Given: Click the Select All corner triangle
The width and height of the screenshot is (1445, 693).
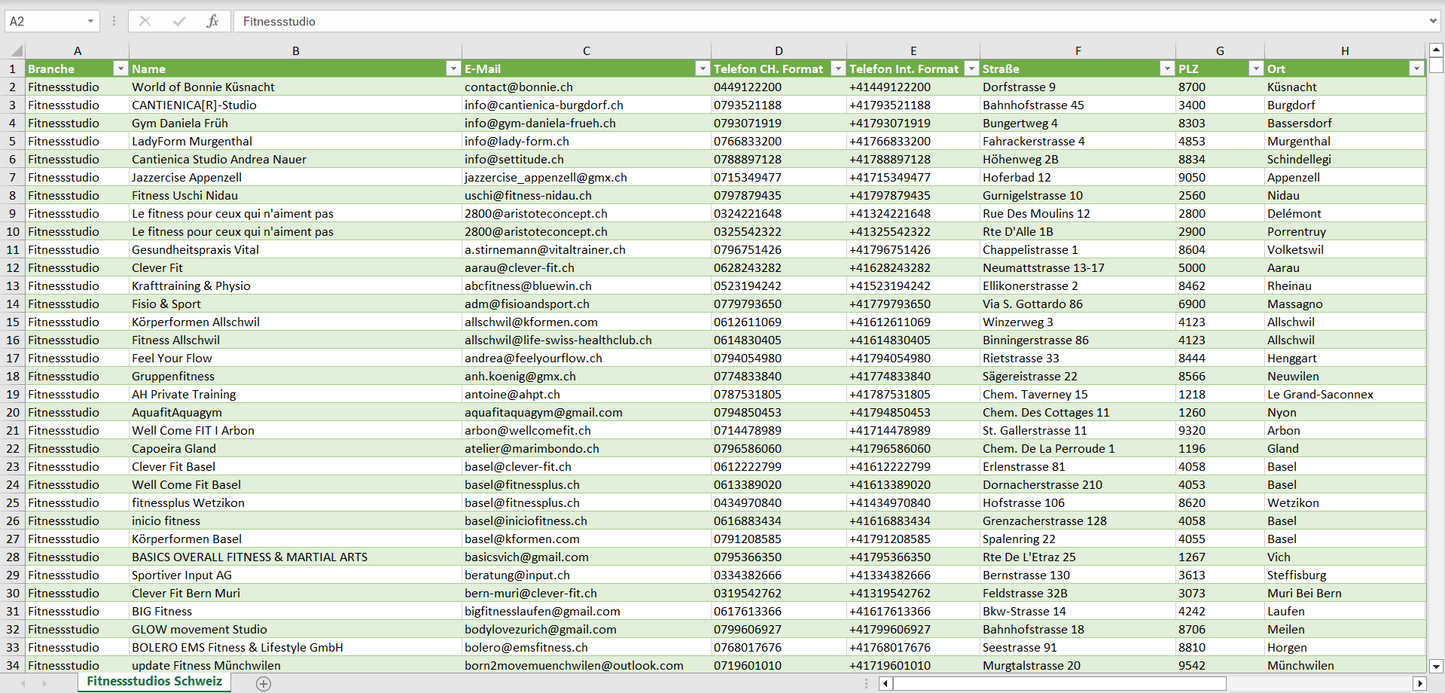Looking at the screenshot, I should [16, 51].
